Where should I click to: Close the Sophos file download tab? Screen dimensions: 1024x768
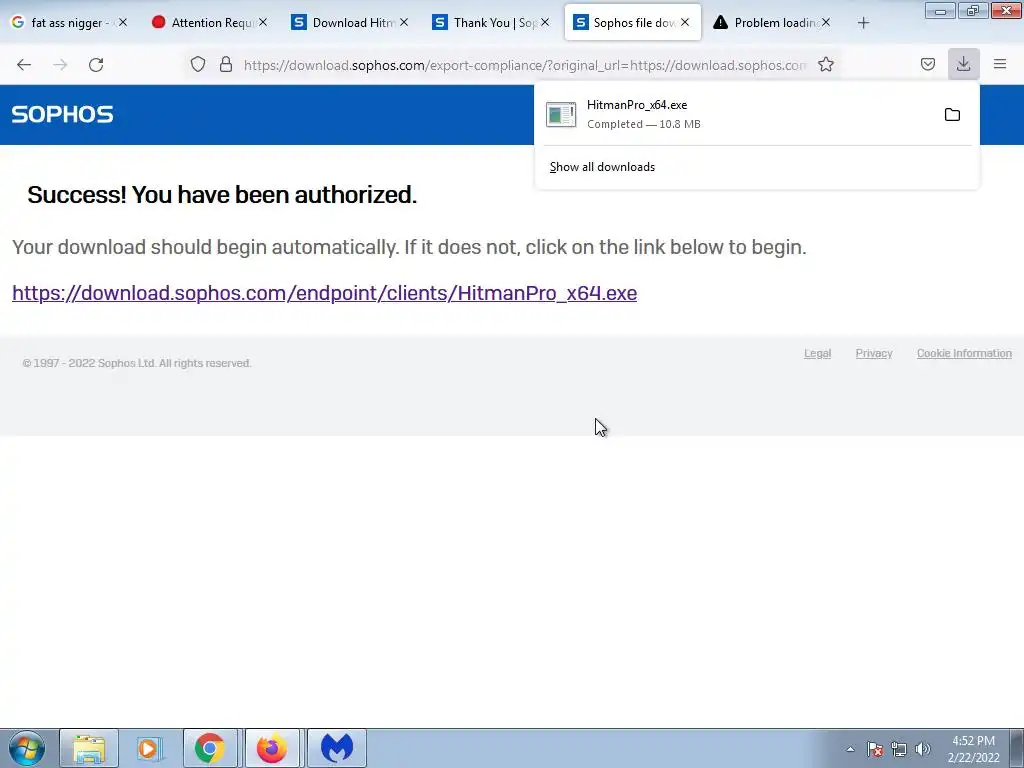684,22
